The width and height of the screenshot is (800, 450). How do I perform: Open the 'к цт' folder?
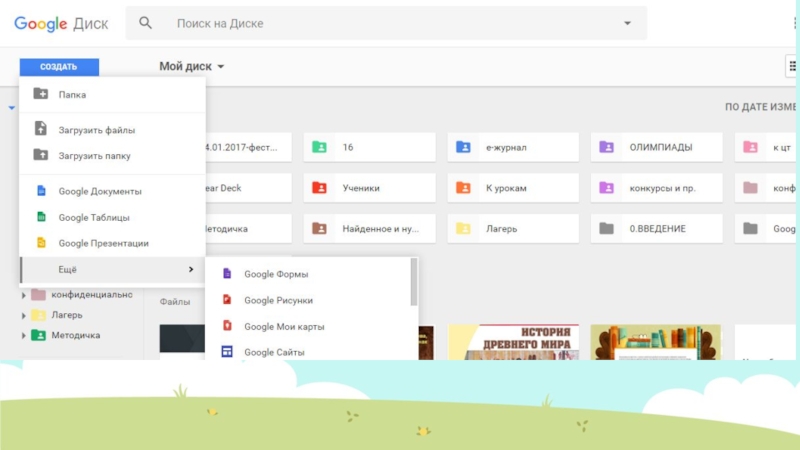pyautogui.click(x=765, y=147)
